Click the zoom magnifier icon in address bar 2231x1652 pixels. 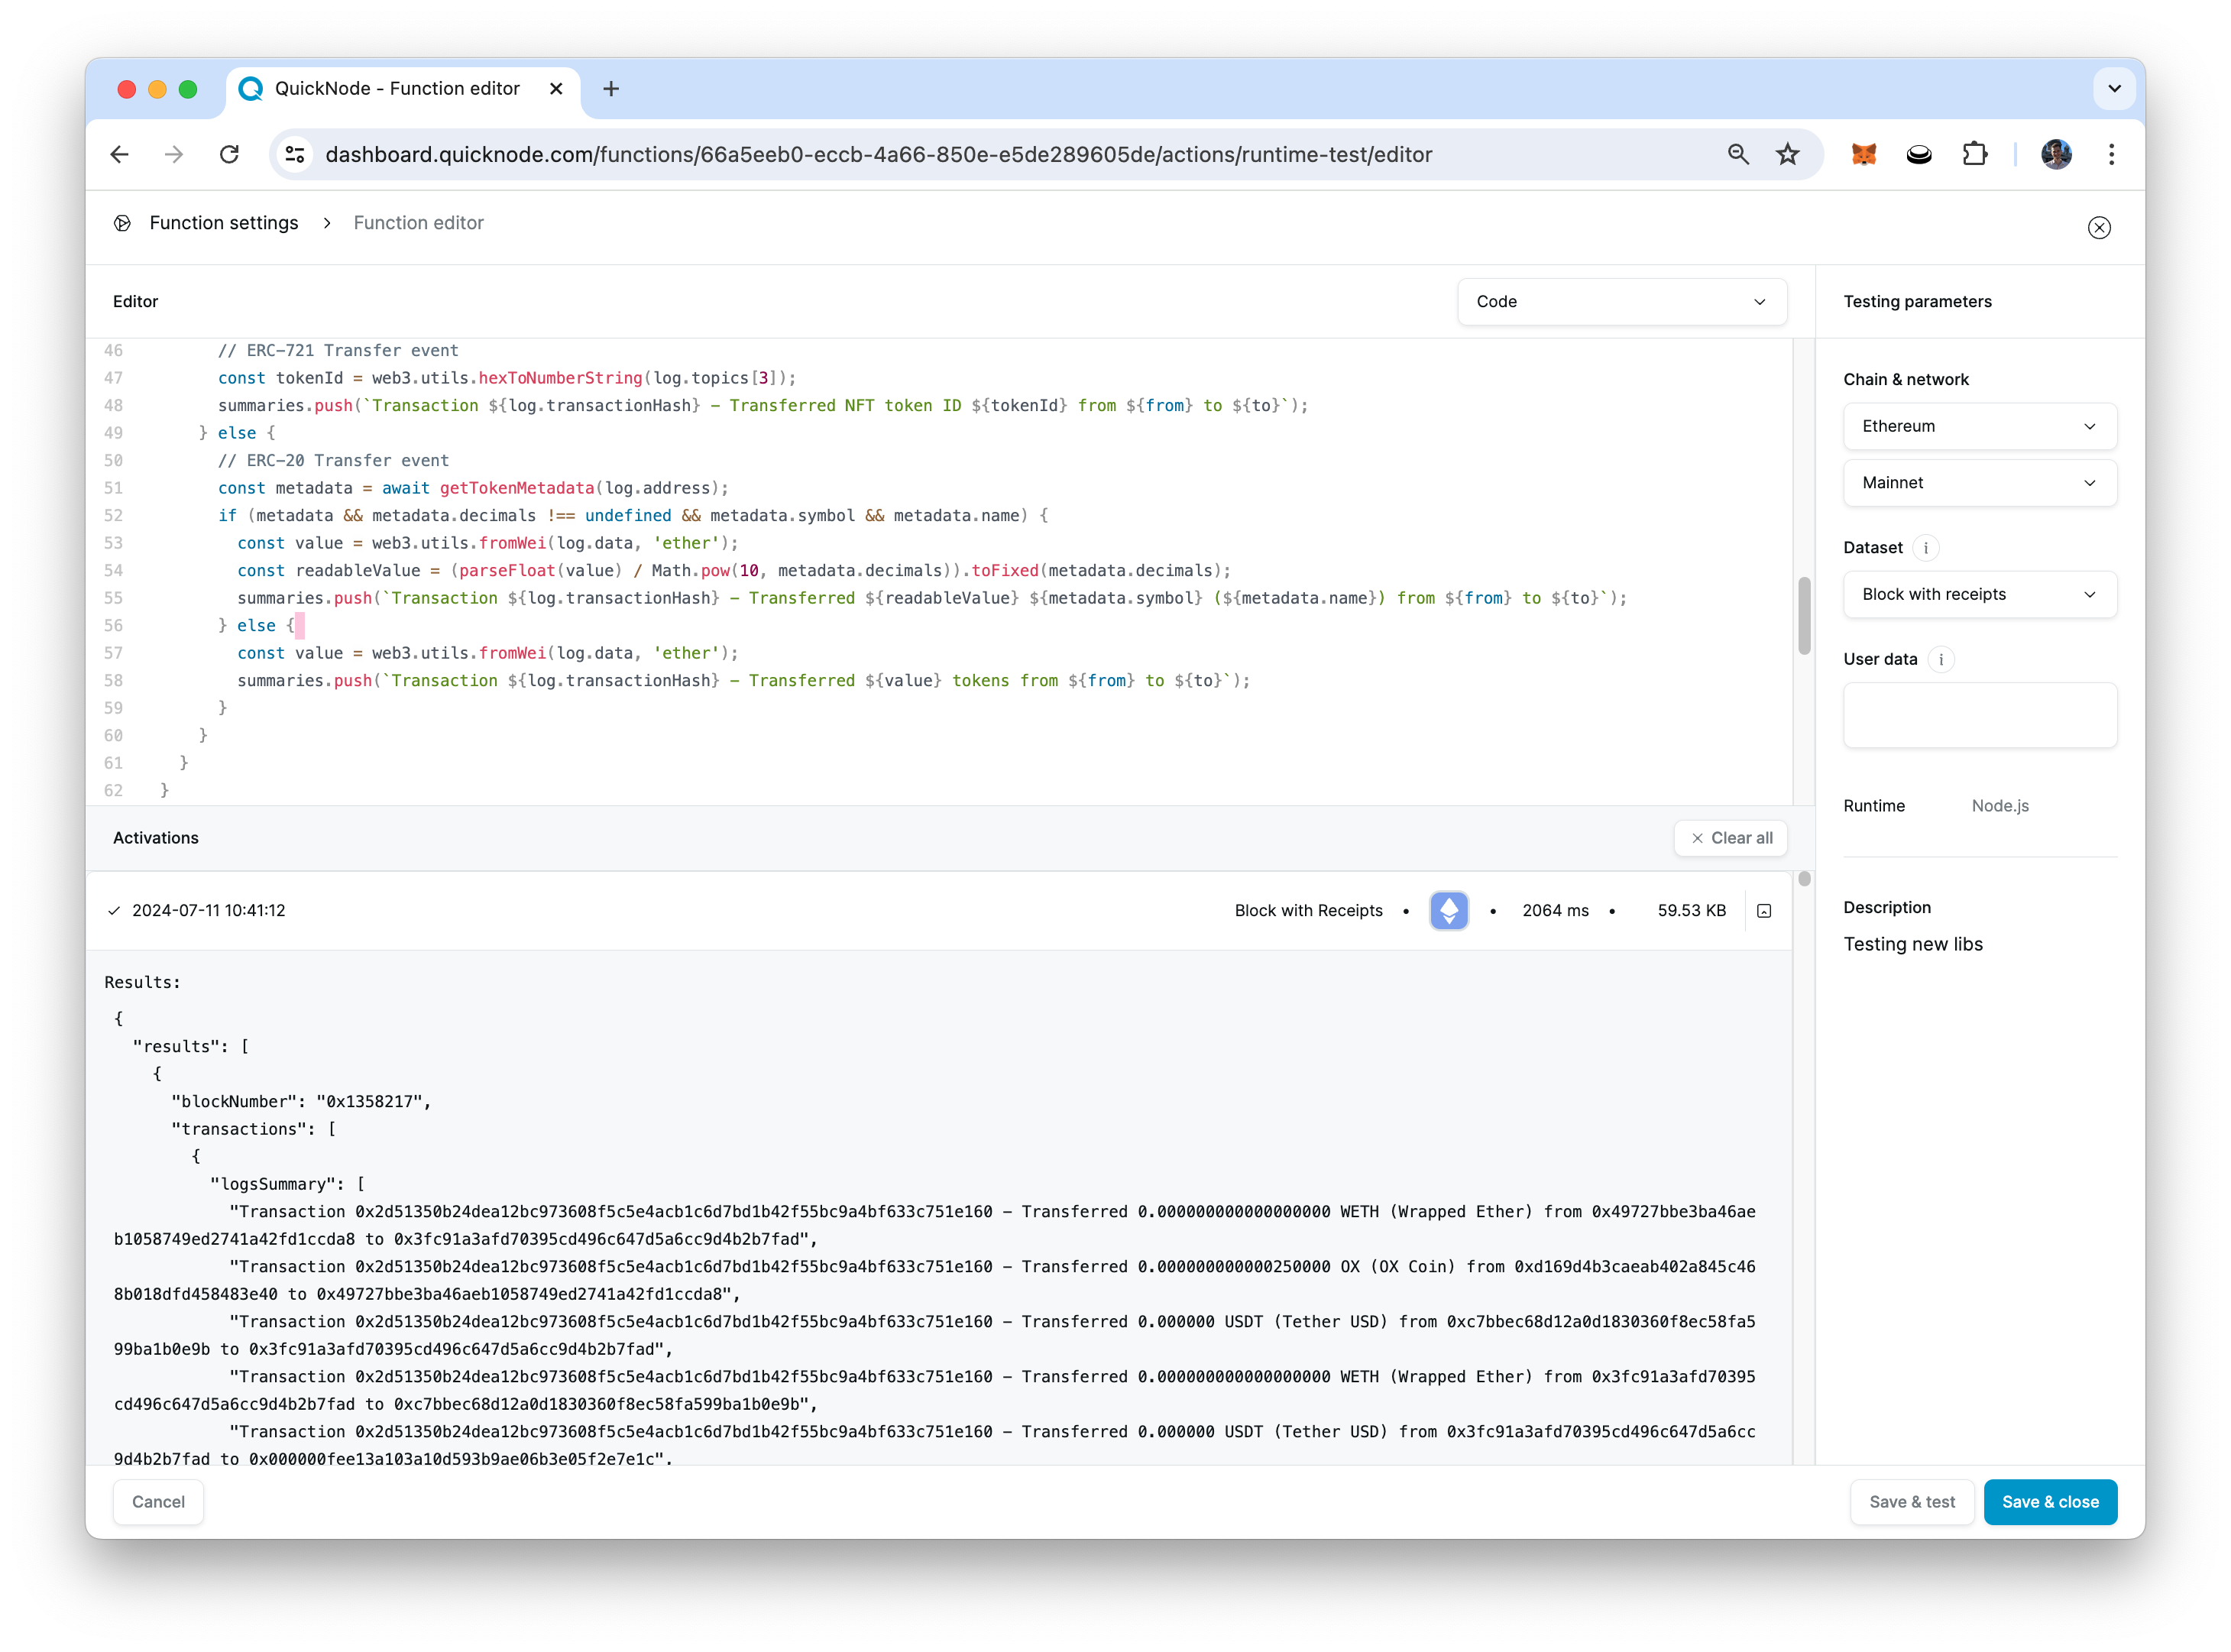(1738, 154)
